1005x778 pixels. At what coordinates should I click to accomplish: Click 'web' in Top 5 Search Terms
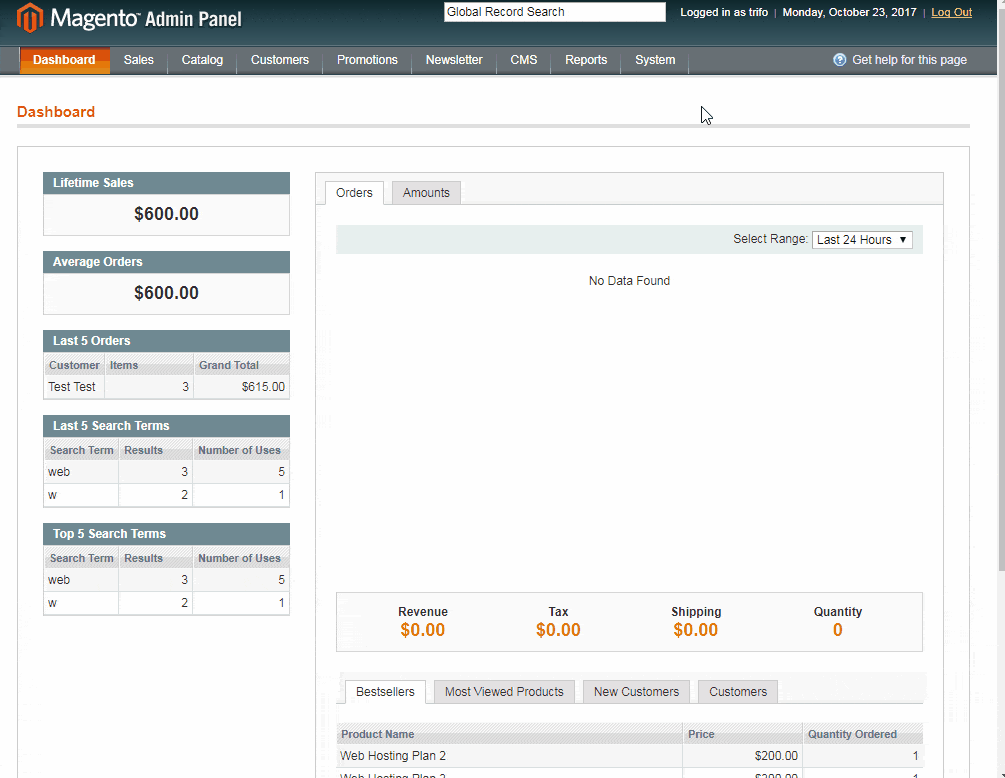tap(59, 580)
